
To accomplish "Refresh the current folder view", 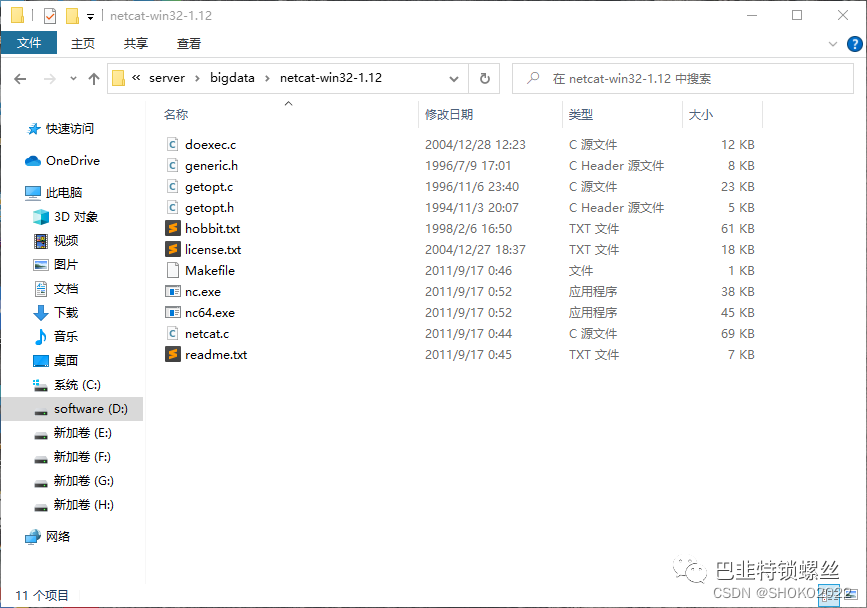I will [484, 78].
